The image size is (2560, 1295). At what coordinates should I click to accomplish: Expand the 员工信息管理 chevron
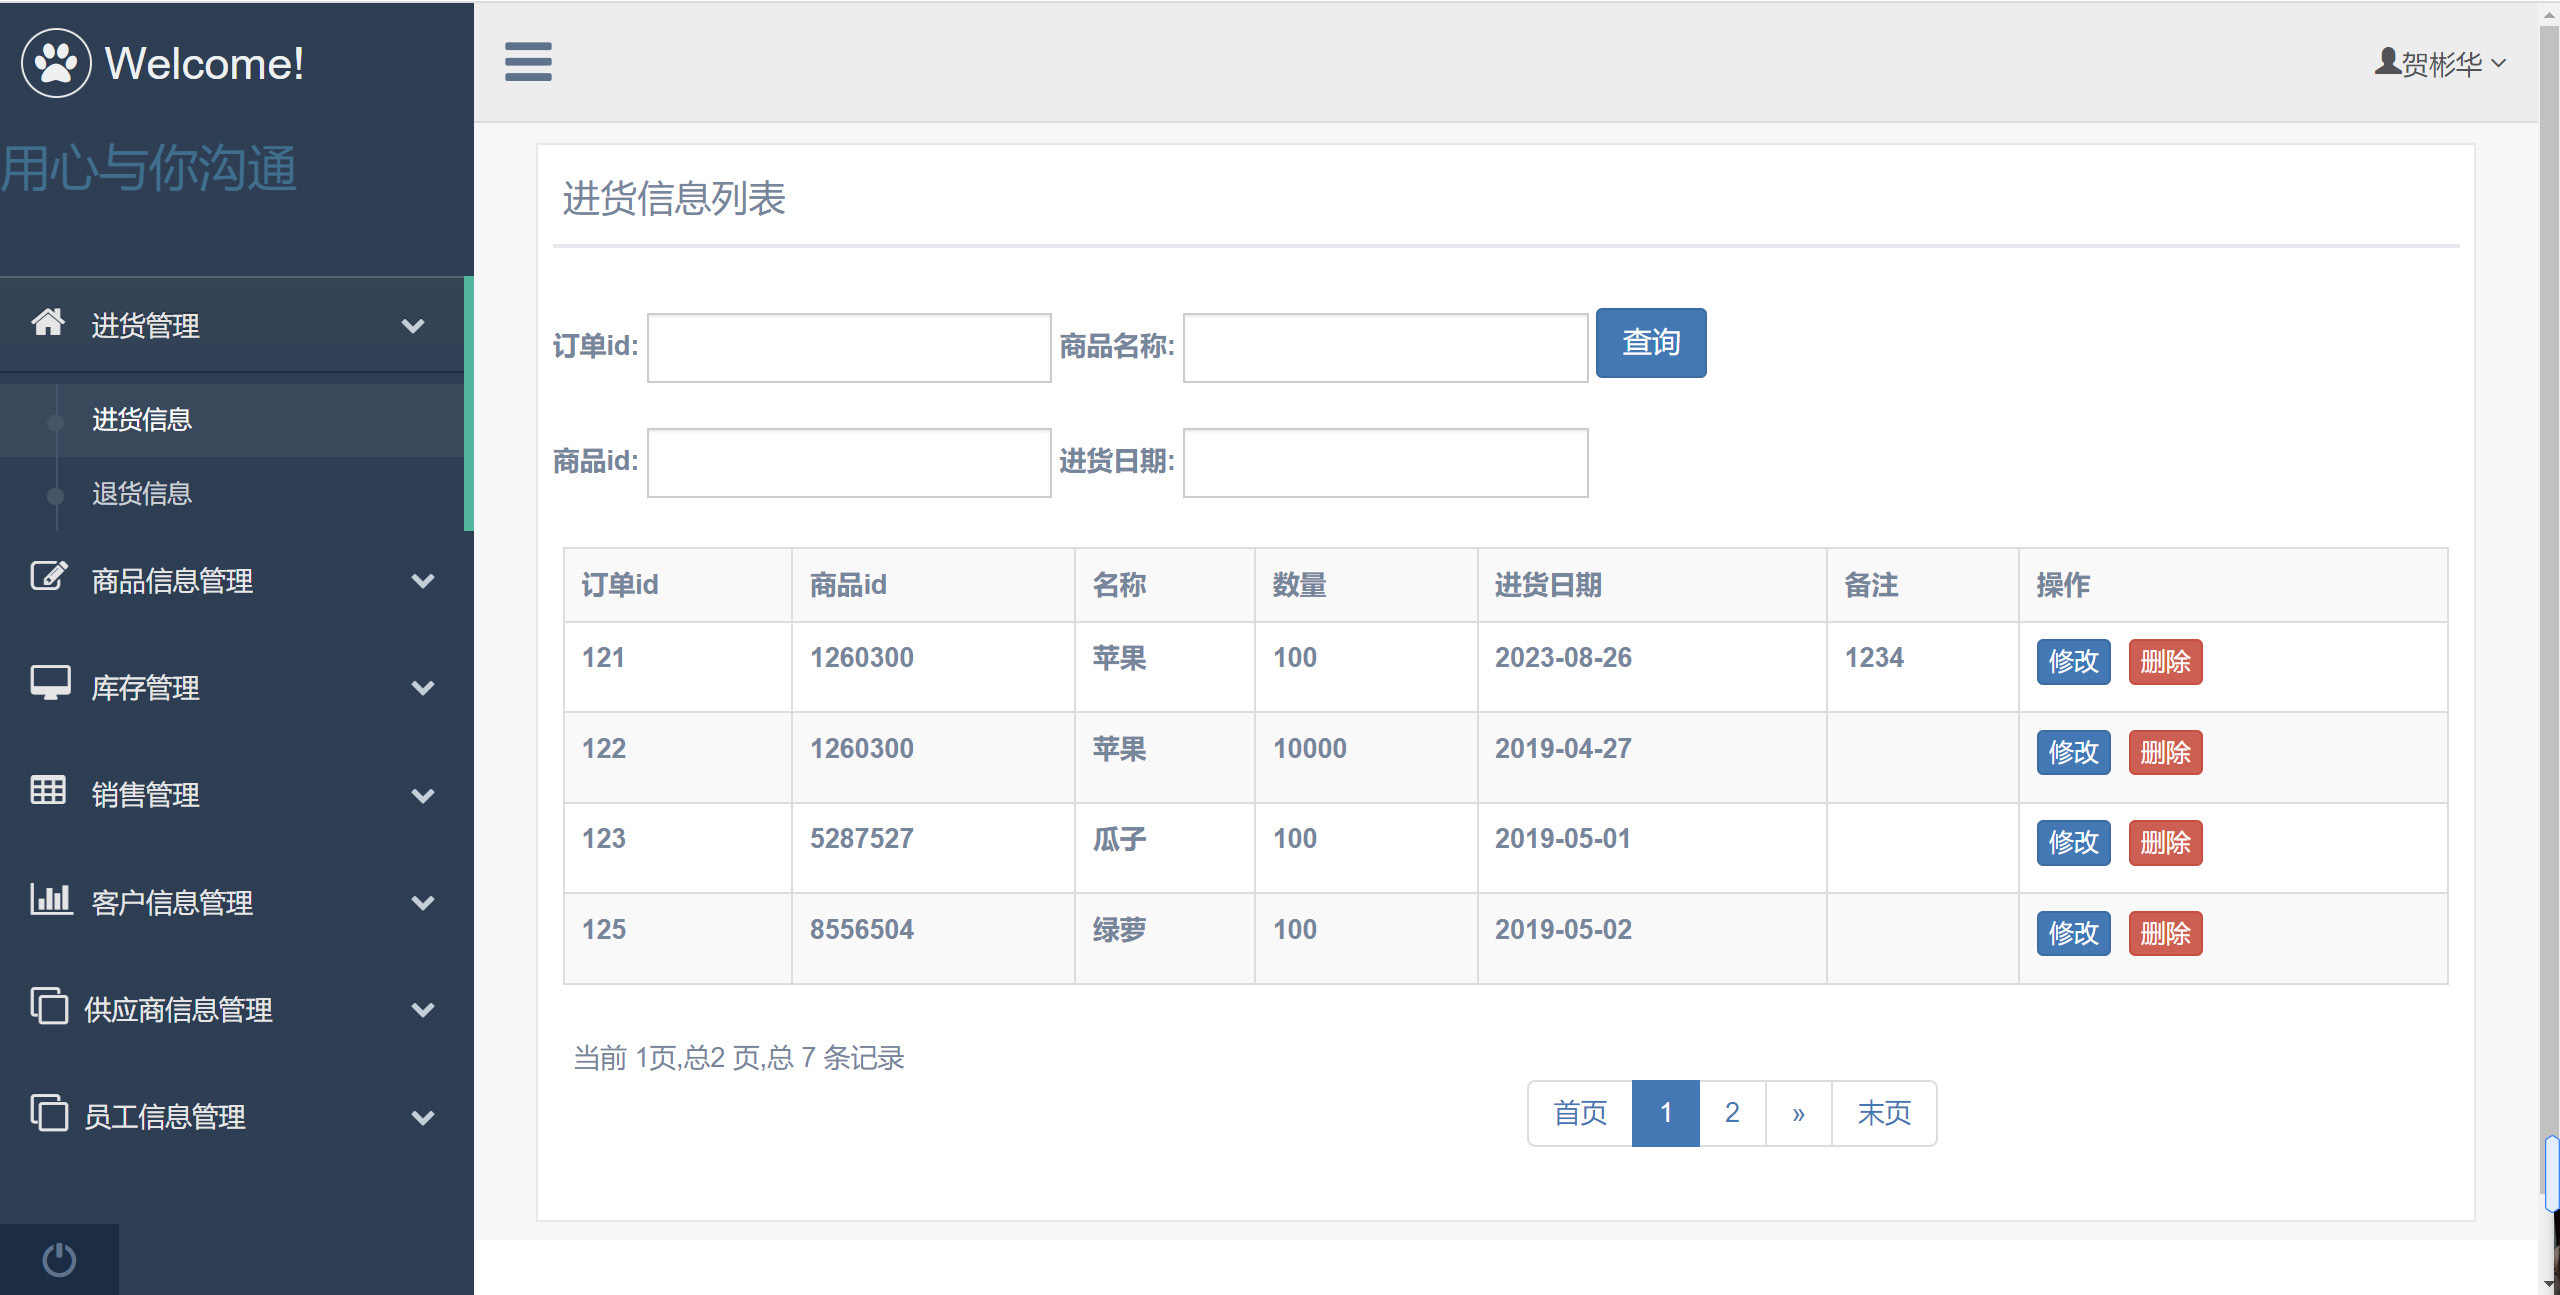[x=423, y=1117]
